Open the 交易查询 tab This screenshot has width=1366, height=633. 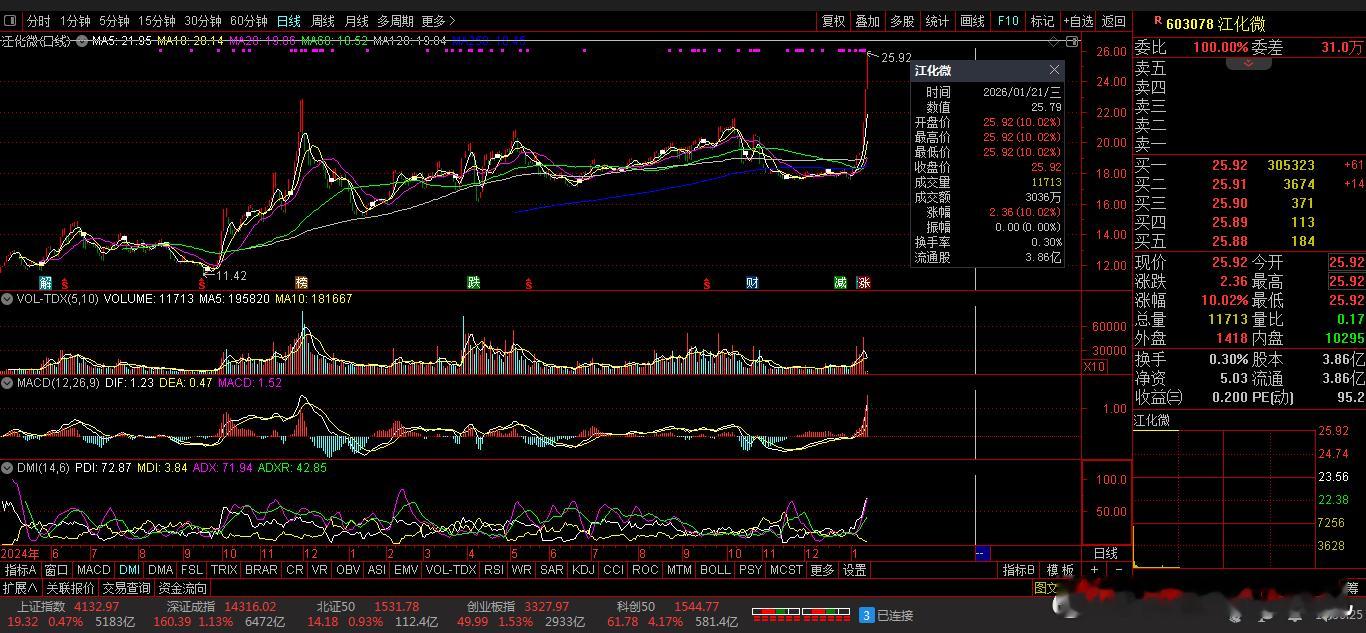coord(126,588)
